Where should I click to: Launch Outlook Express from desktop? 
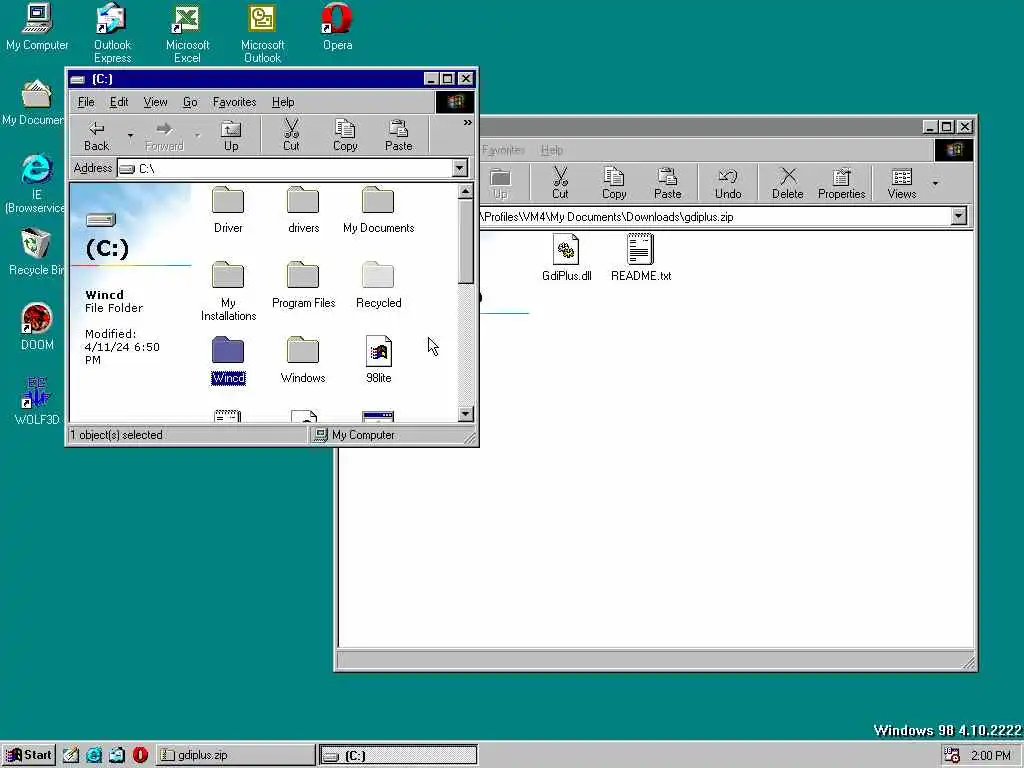(x=112, y=33)
